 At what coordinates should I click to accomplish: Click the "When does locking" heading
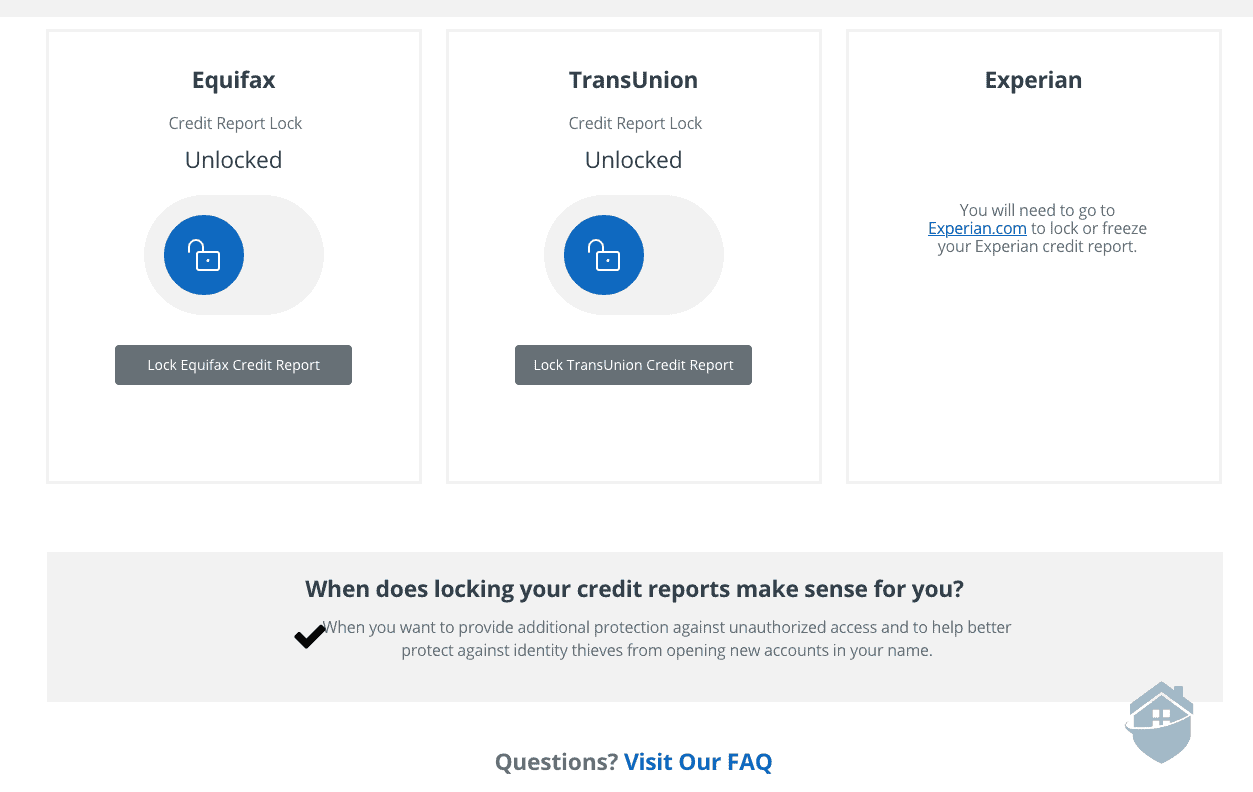[634, 589]
